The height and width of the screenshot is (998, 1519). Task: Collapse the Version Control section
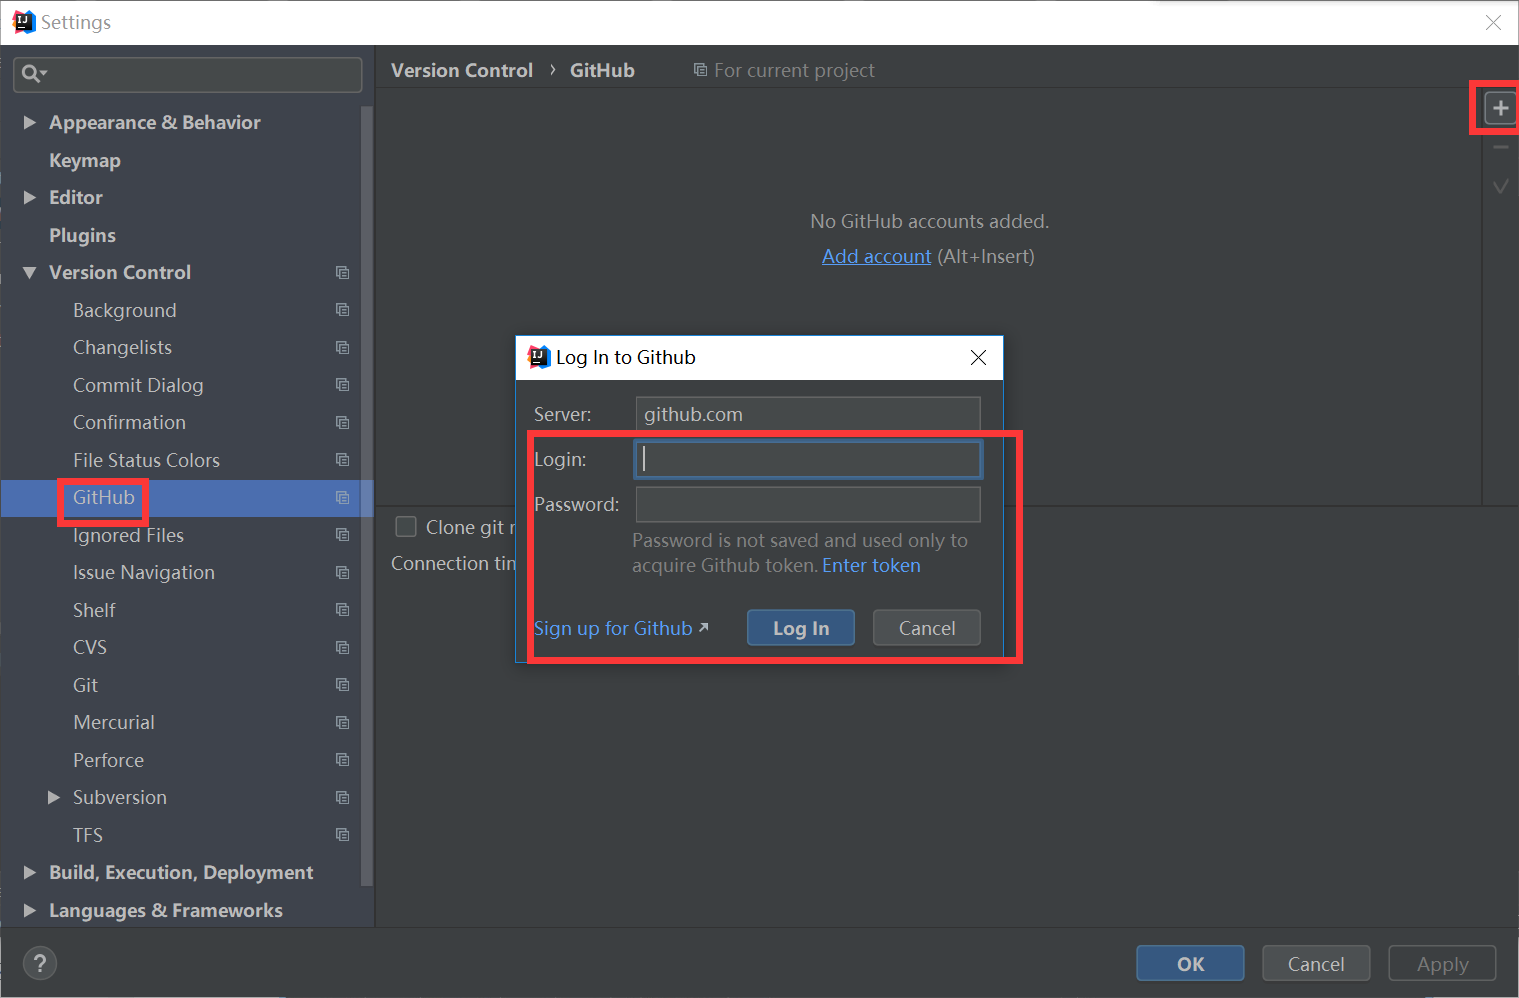tap(29, 272)
